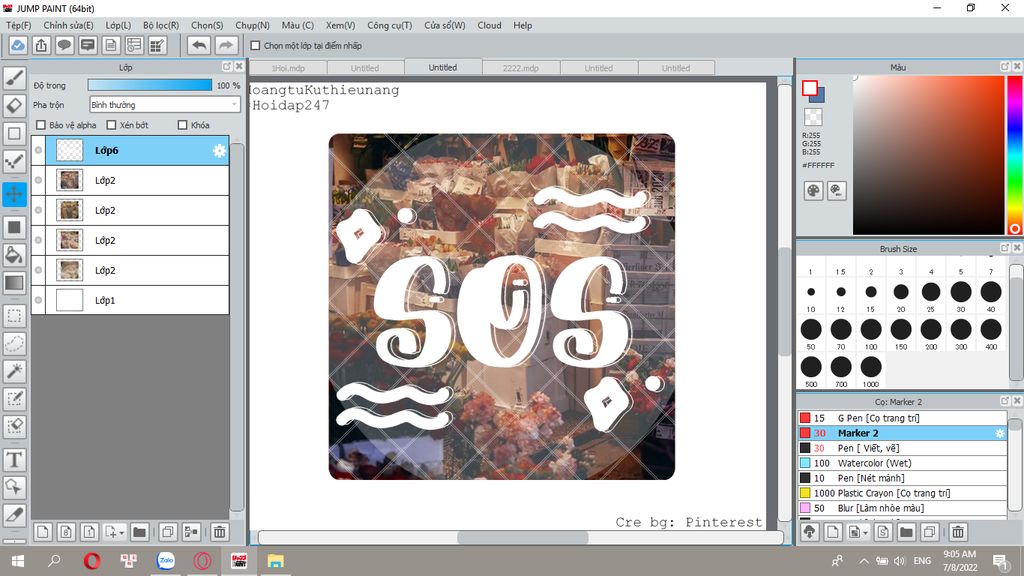Screen dimensions: 1024x576
Task: Select the Operation (object) tool
Action: pos(14,487)
